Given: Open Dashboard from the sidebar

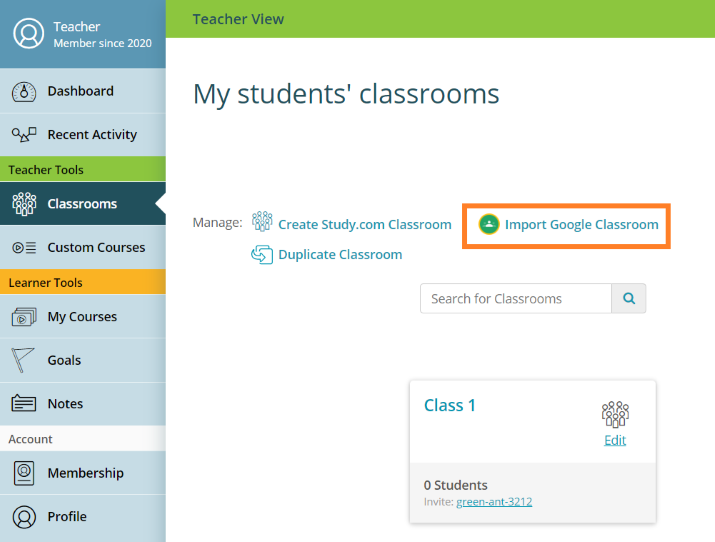Looking at the screenshot, I should pyautogui.click(x=80, y=91).
